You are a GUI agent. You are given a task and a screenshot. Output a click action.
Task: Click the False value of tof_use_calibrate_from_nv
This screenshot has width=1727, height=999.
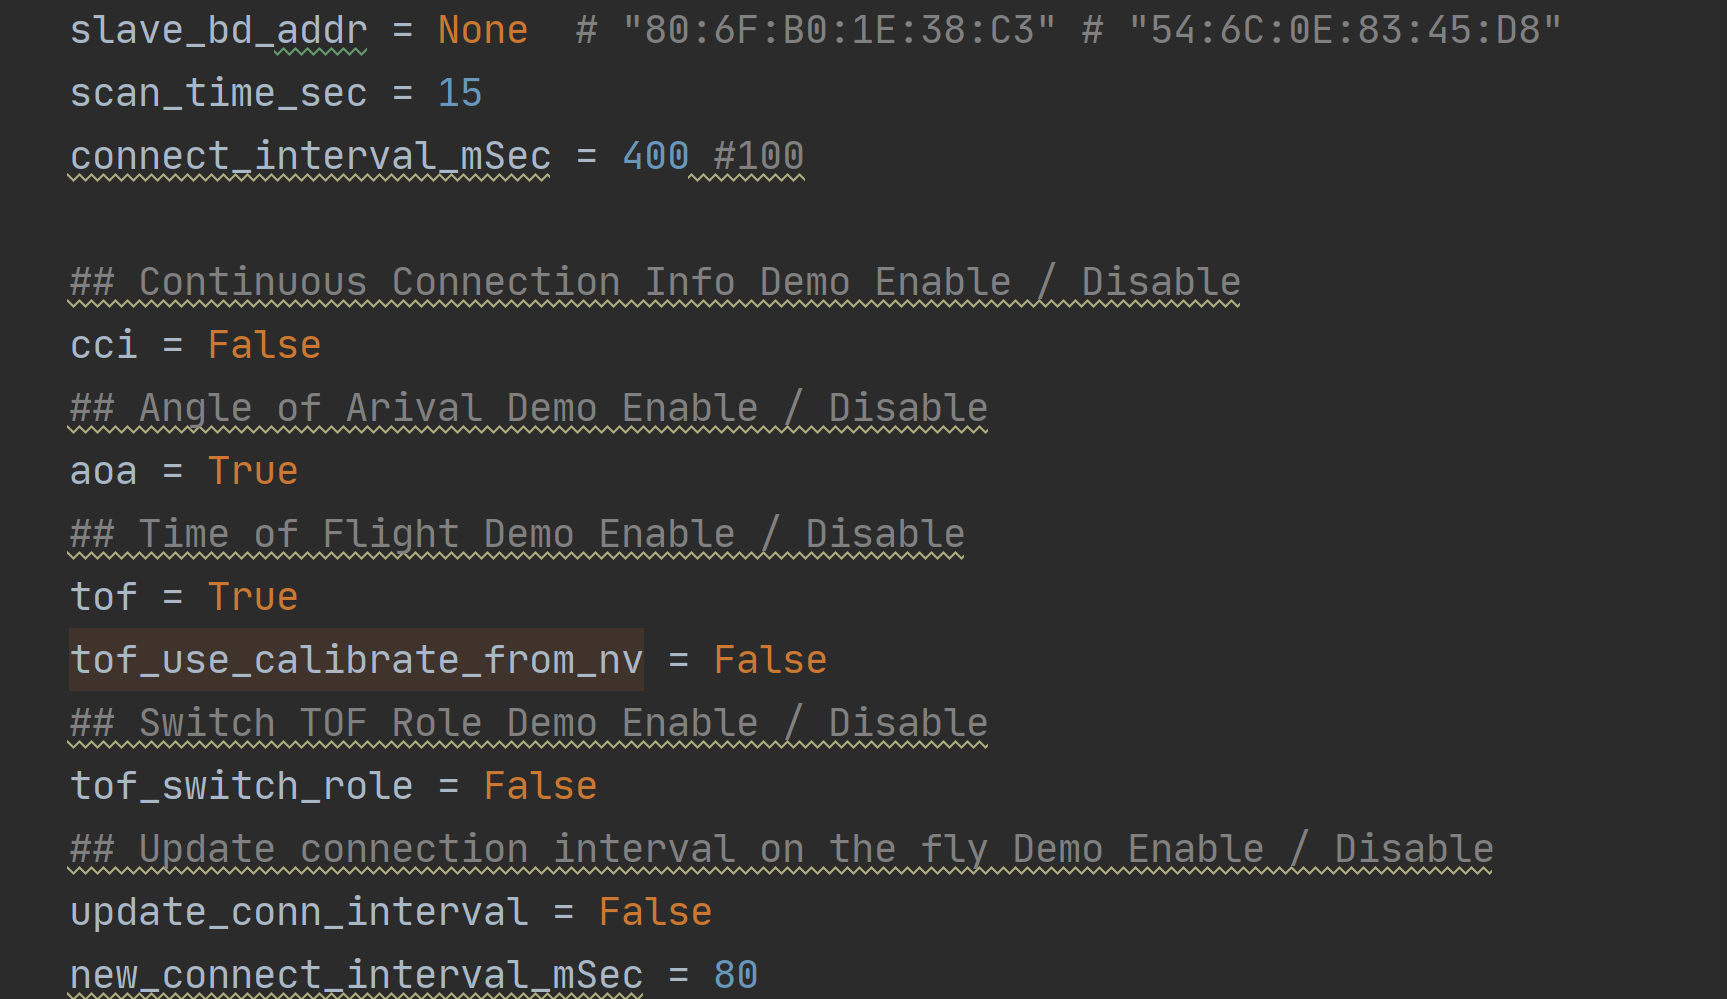(x=770, y=661)
